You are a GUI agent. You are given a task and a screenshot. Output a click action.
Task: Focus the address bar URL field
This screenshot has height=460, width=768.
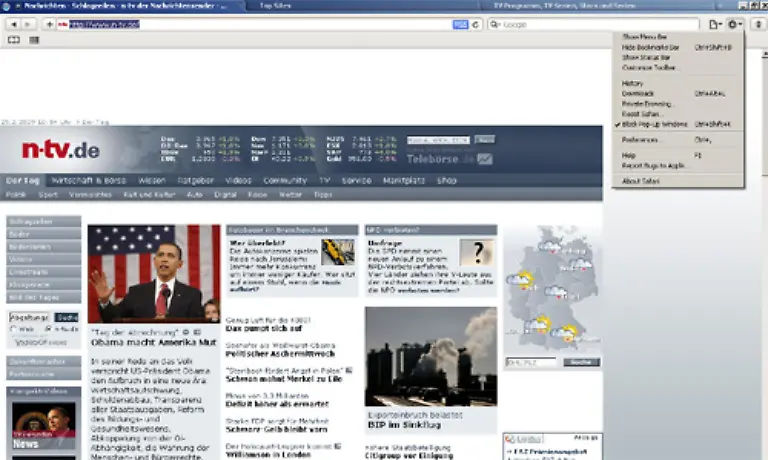(x=260, y=24)
